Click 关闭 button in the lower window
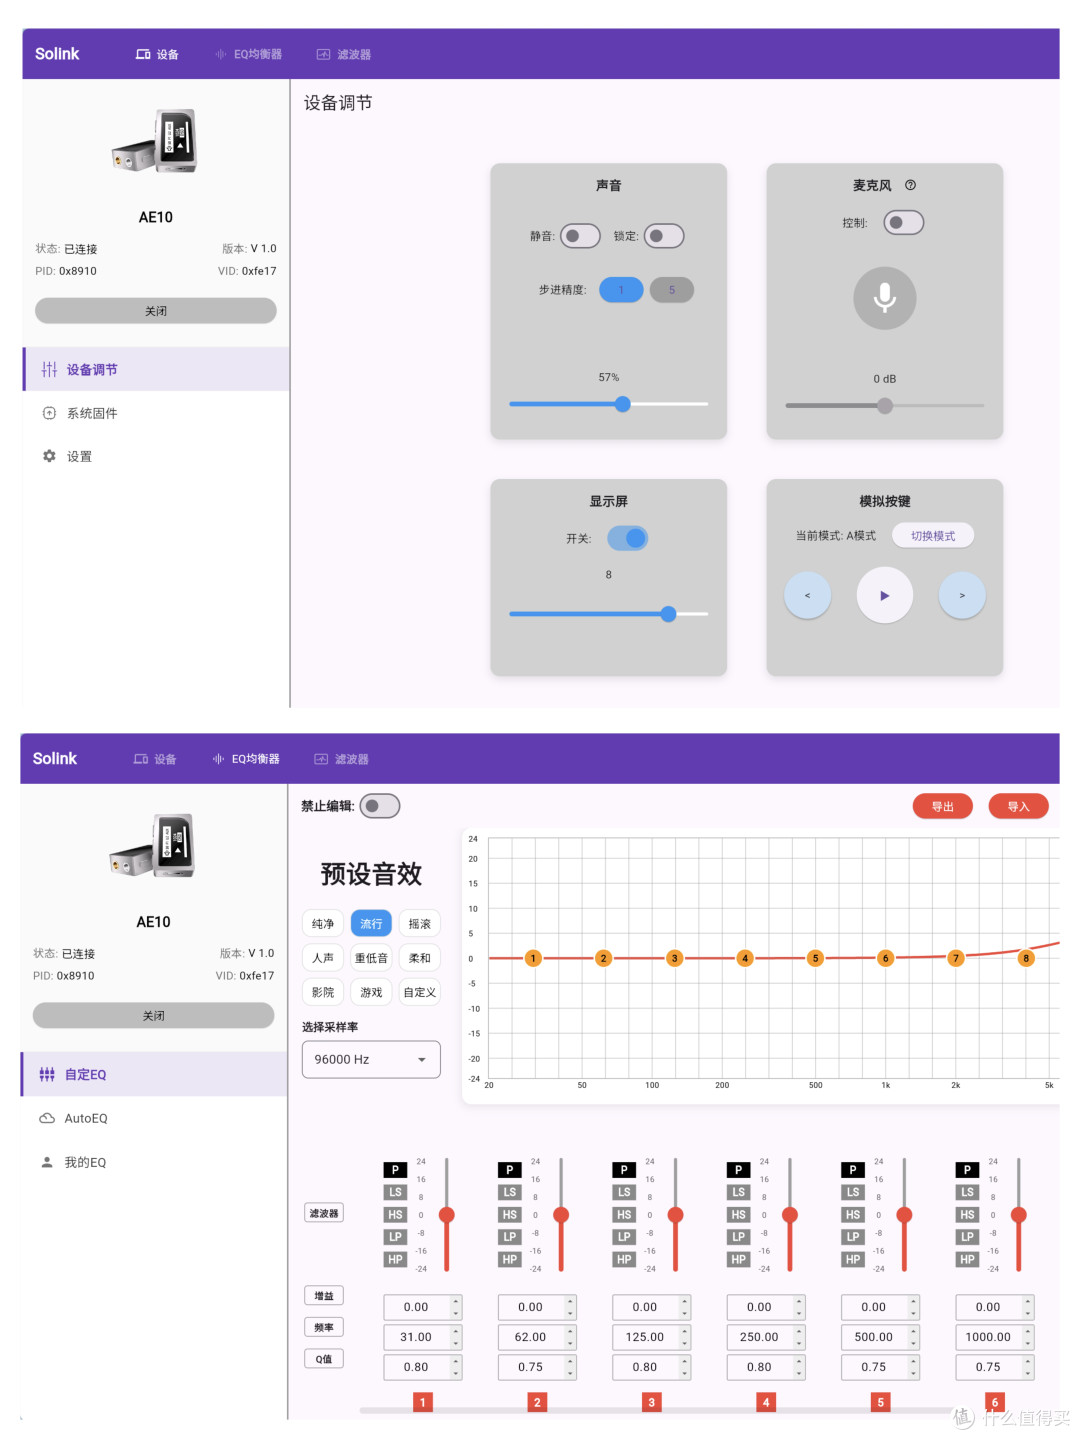Viewport: 1080px width, 1440px height. [x=154, y=1015]
